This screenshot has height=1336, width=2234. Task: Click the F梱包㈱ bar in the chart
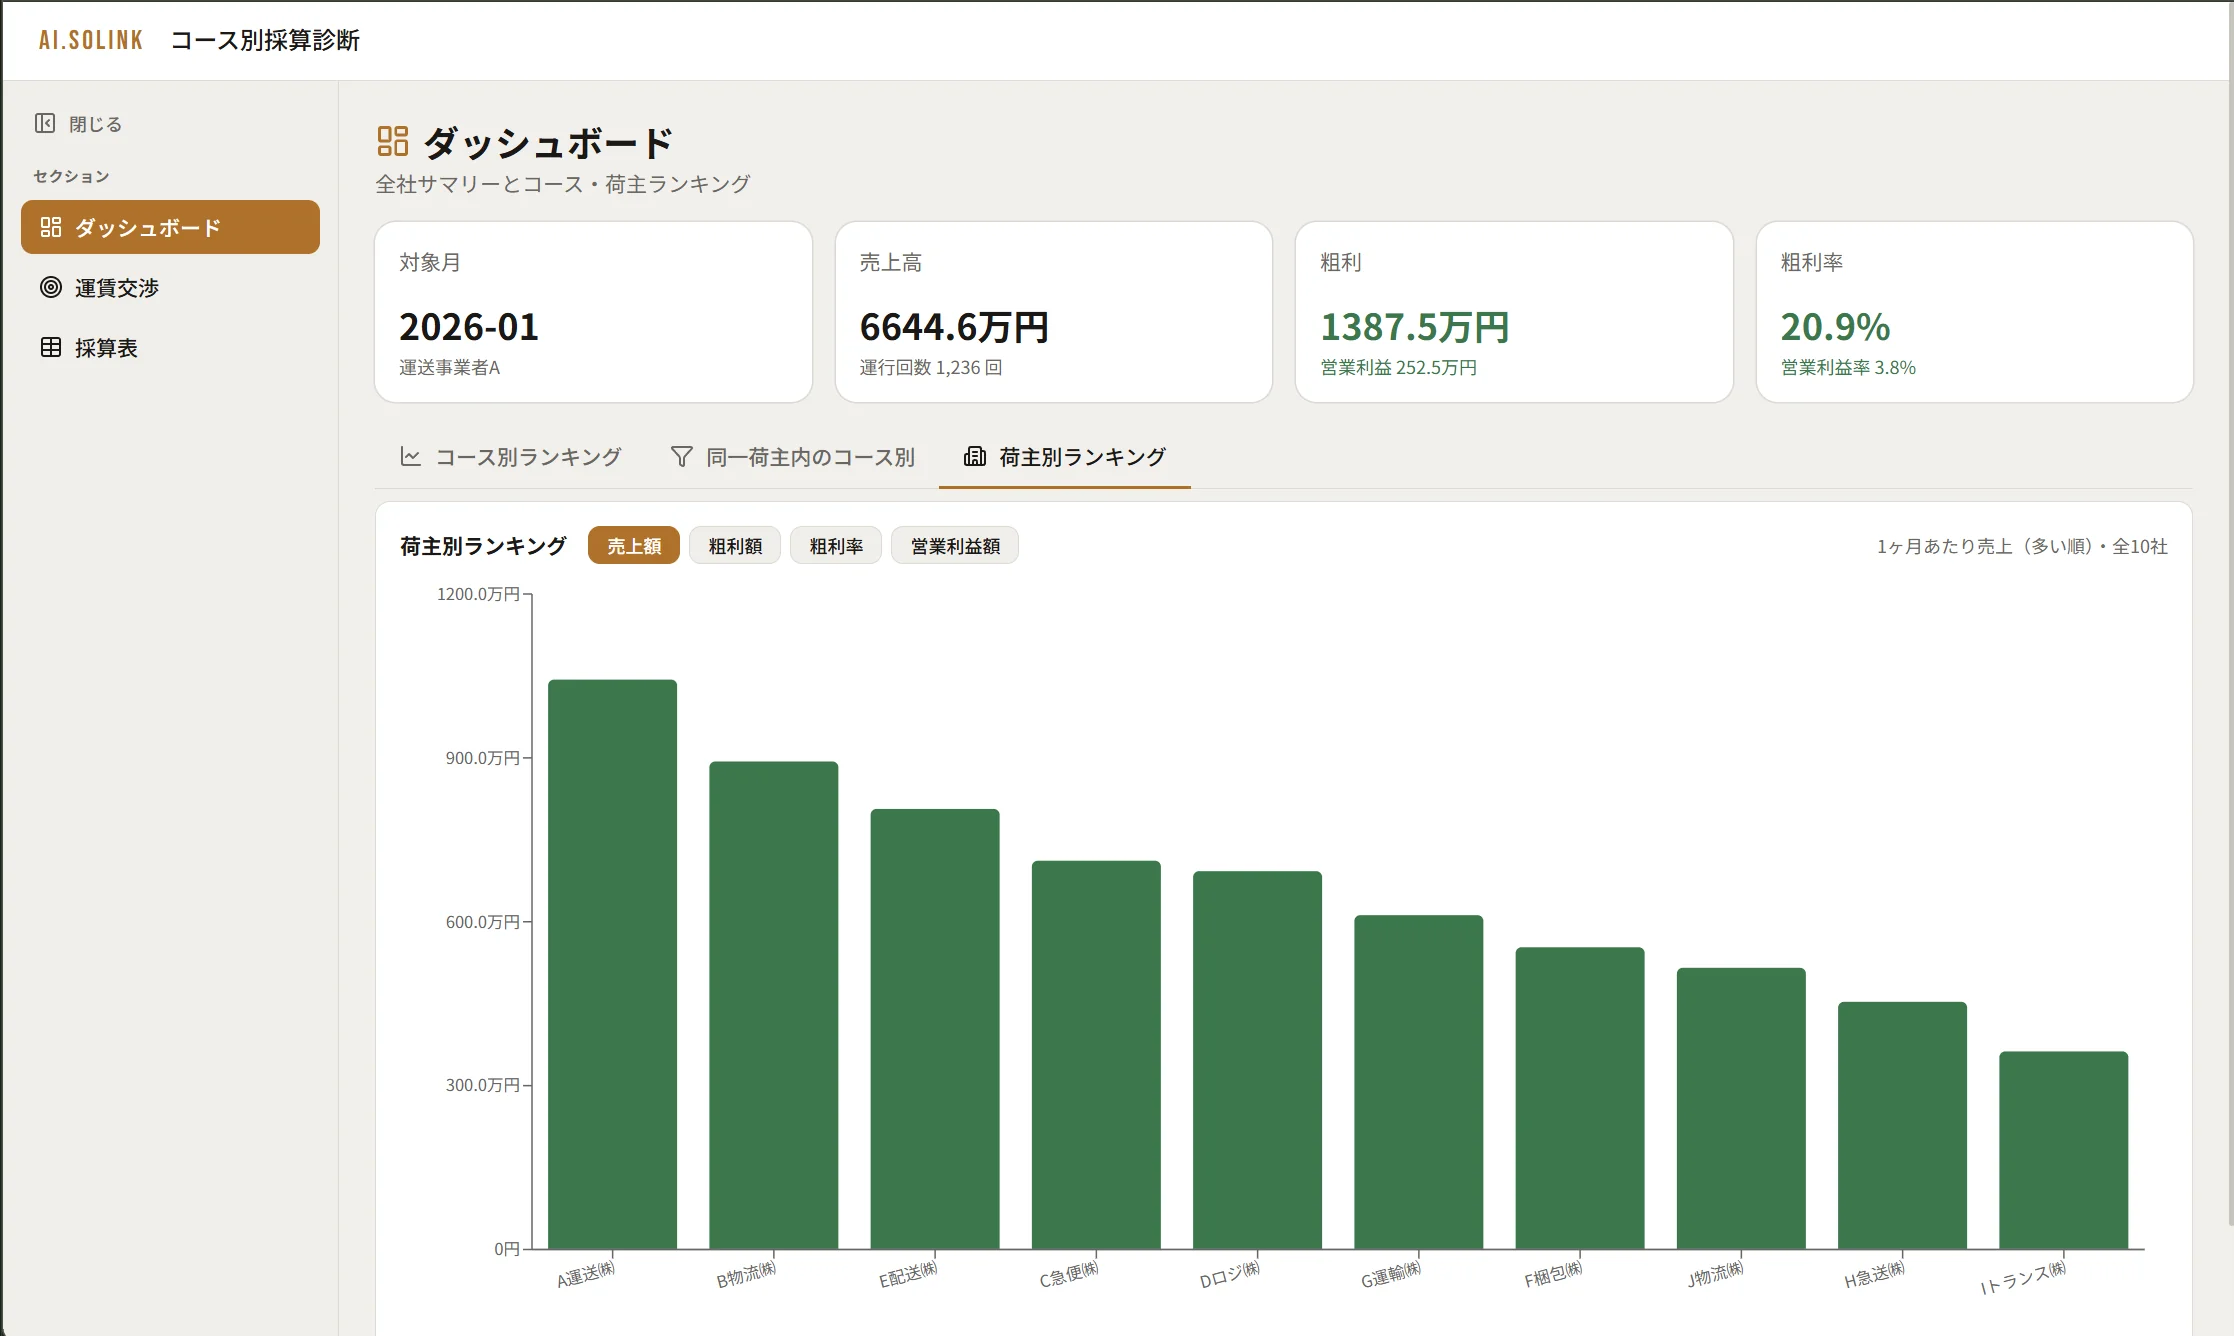pyautogui.click(x=1580, y=1098)
